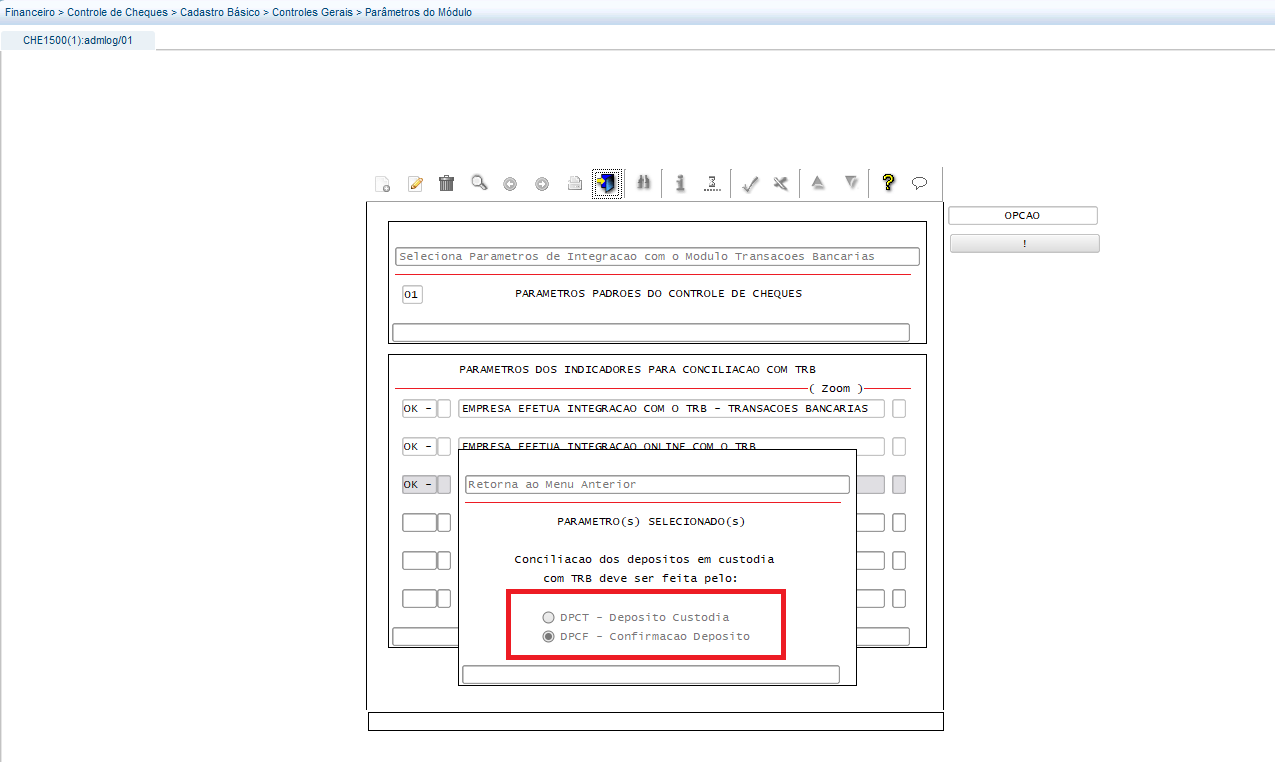Go to Financeiro in the breadcrumb
1275x762 pixels.
(30, 12)
